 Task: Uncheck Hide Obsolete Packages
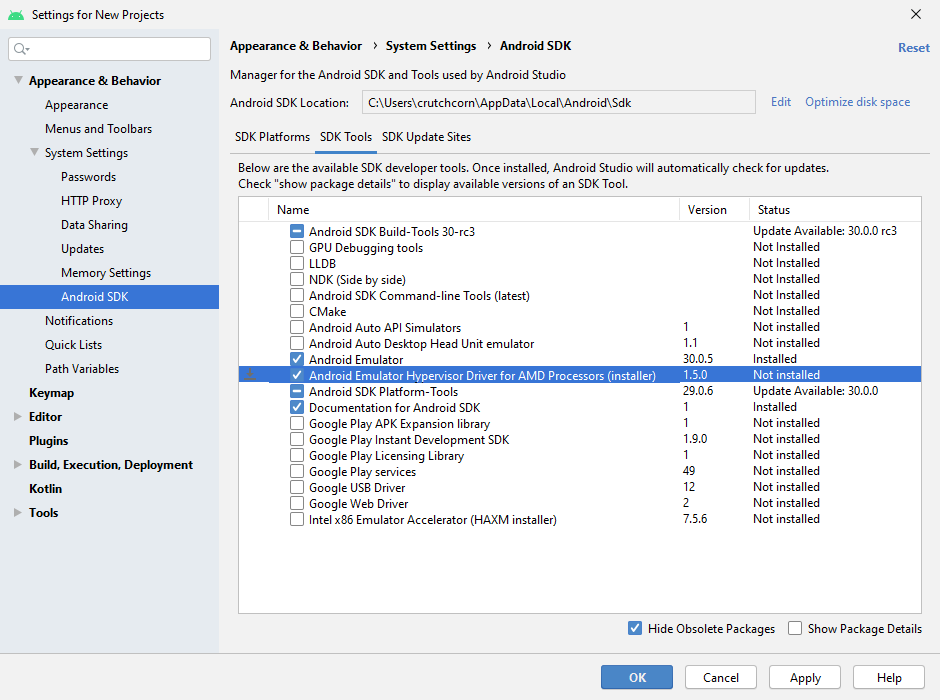point(635,628)
